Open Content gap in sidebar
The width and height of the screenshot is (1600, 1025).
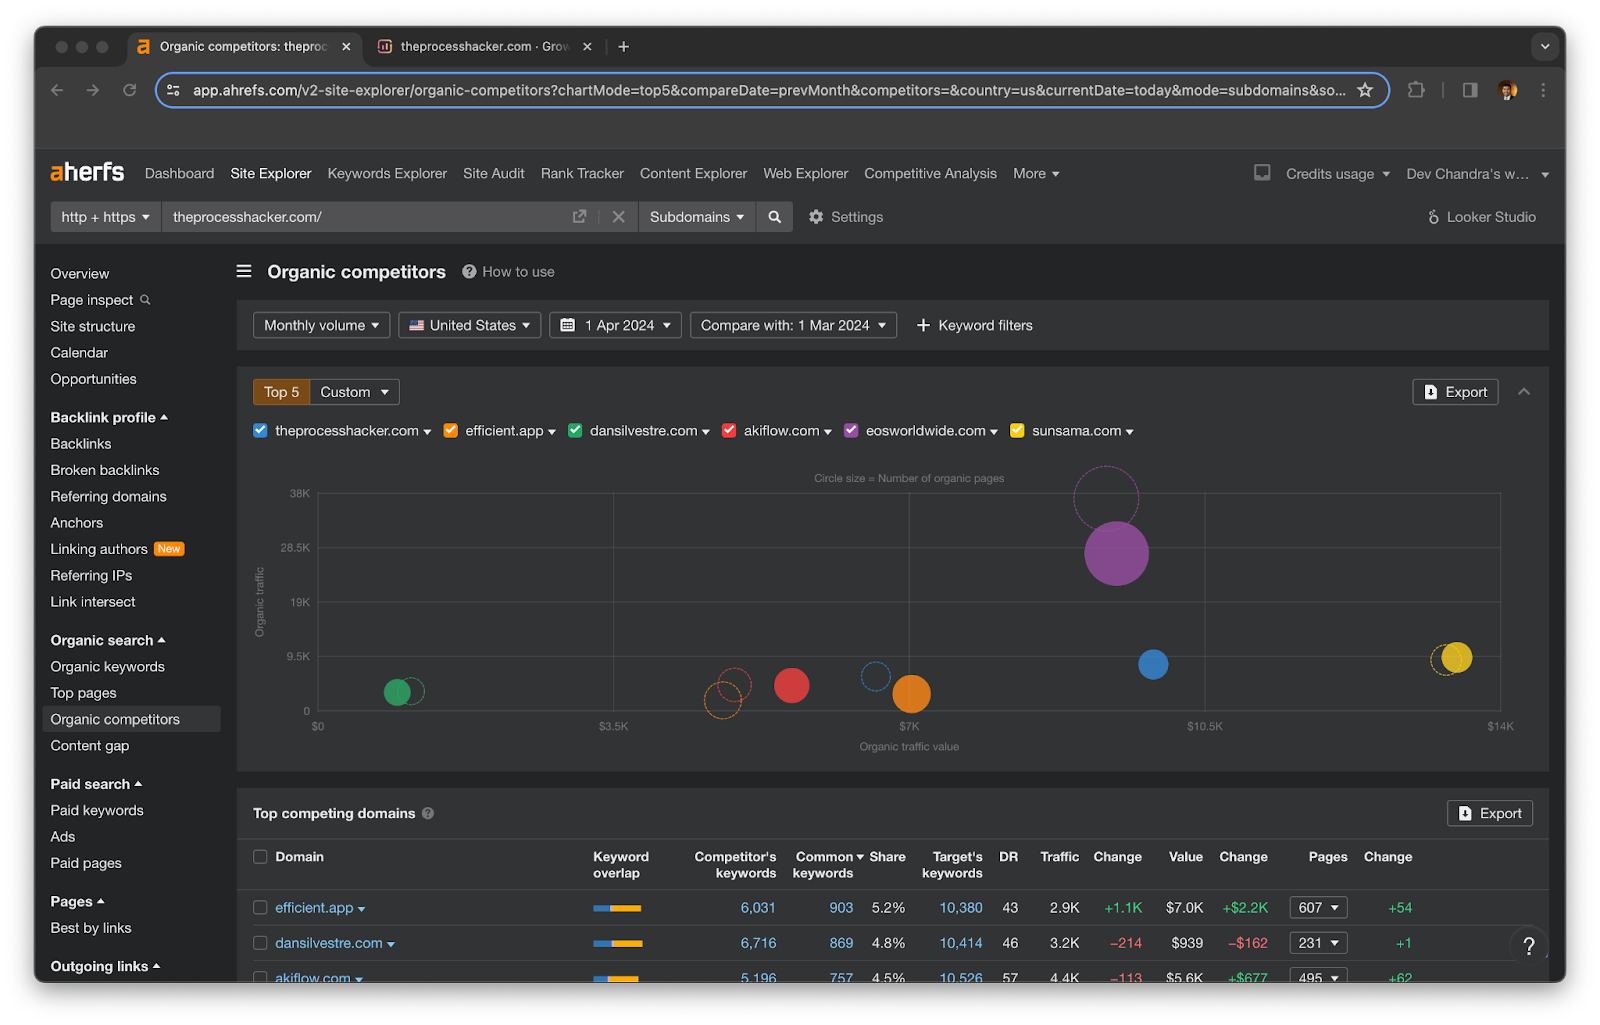click(x=90, y=746)
